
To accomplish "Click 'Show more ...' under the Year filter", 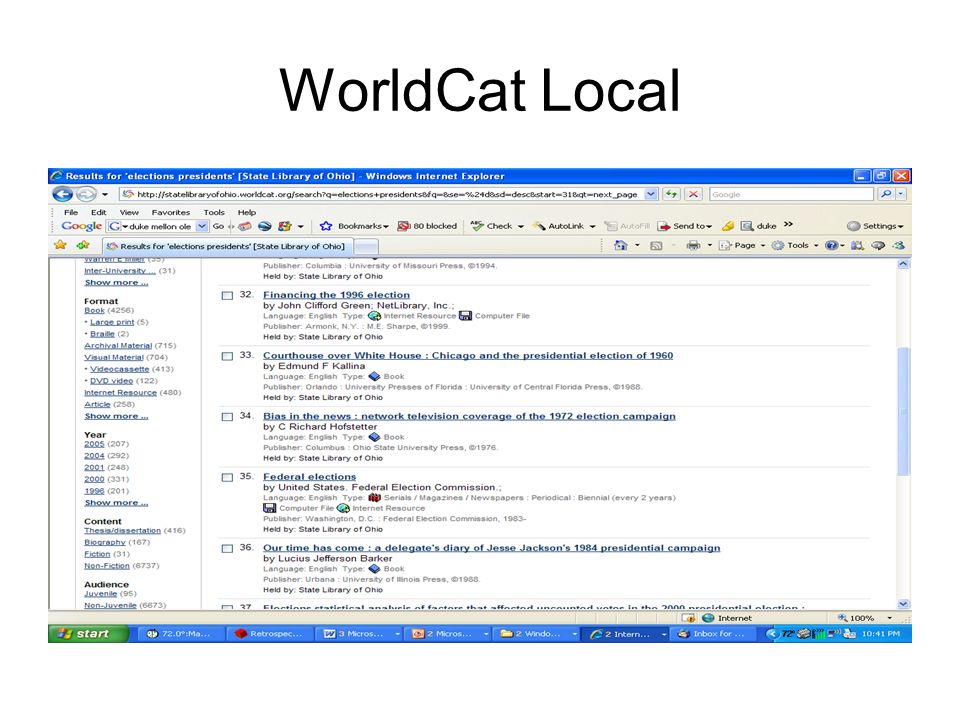I will [116, 503].
